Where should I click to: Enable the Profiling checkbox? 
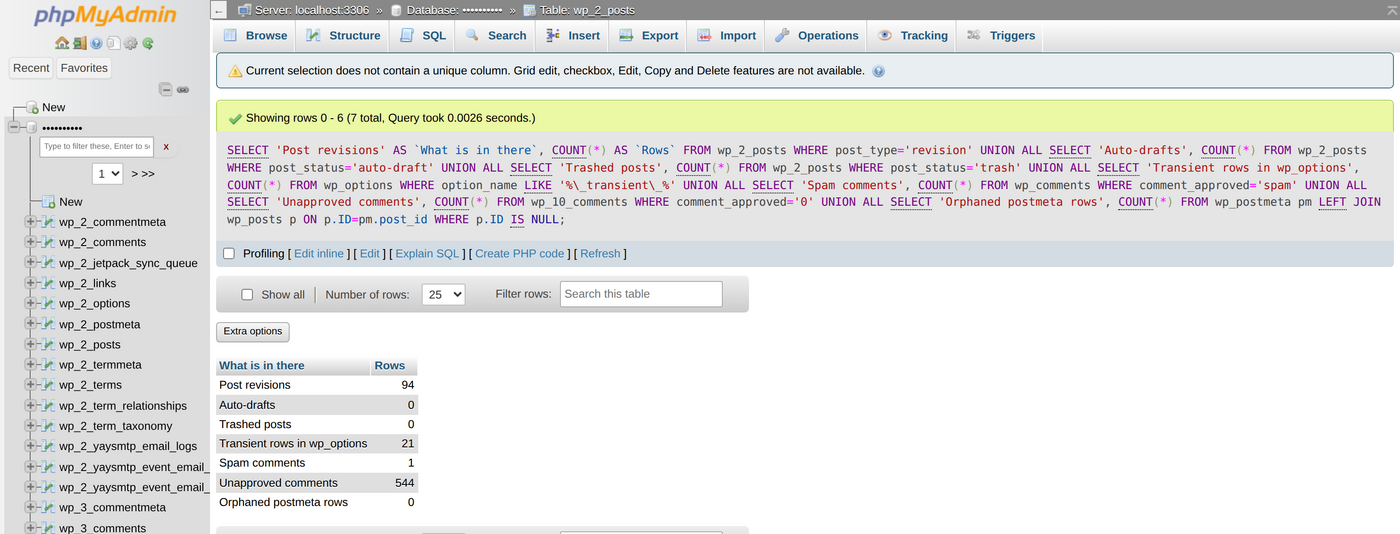point(229,253)
